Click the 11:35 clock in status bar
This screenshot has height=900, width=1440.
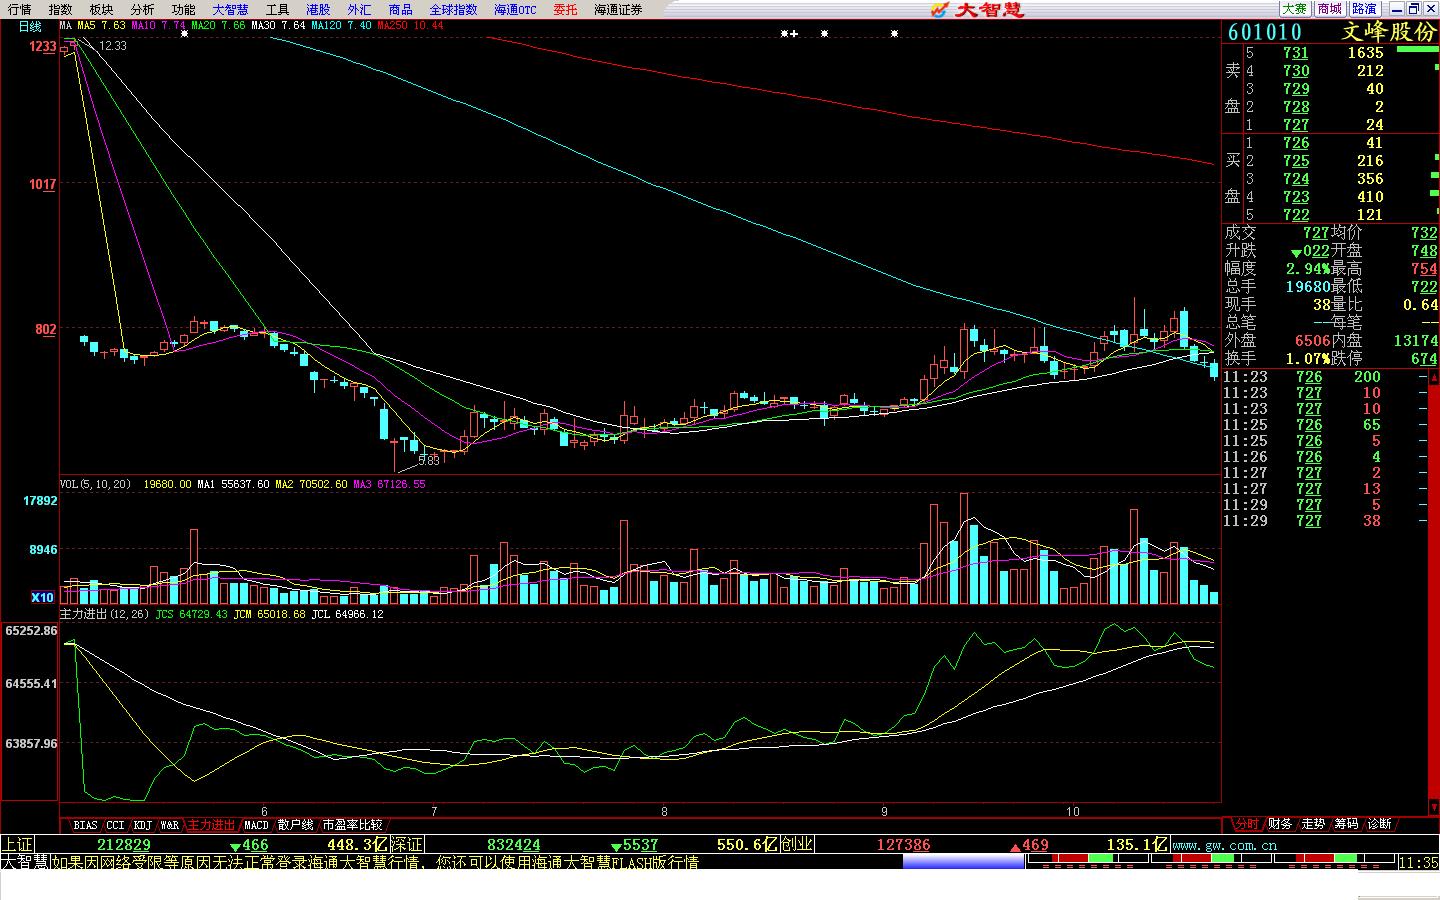[x=1418, y=862]
